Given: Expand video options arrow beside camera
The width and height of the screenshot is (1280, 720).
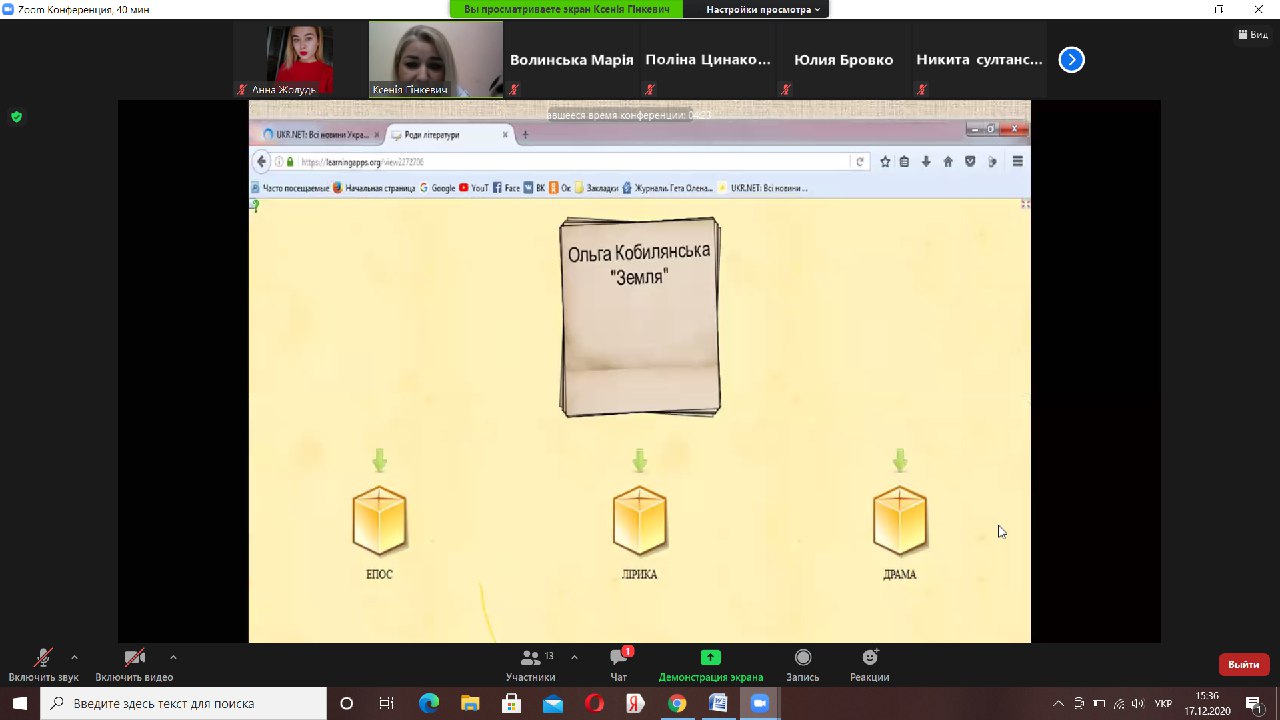Looking at the screenshot, I should click(173, 657).
